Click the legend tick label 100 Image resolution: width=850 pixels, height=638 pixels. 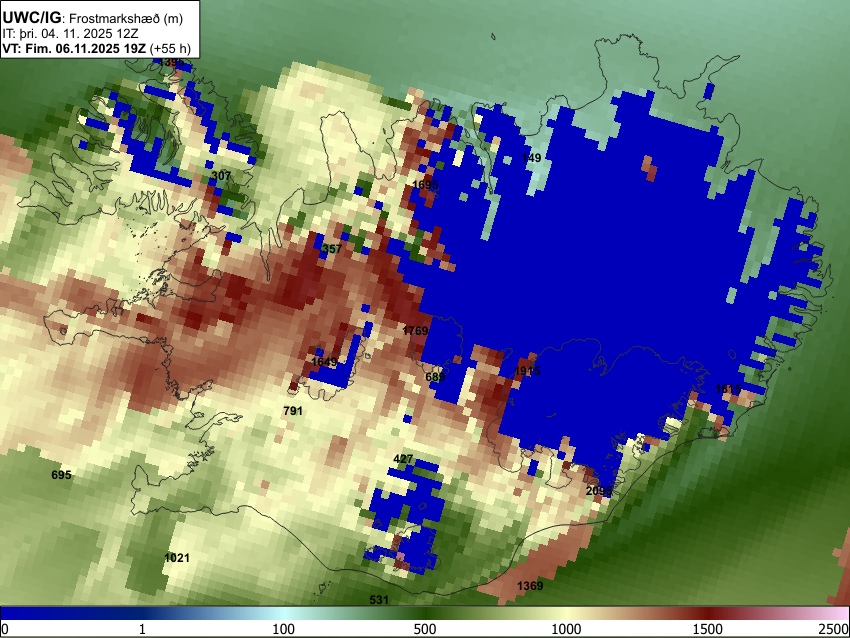coord(283,629)
